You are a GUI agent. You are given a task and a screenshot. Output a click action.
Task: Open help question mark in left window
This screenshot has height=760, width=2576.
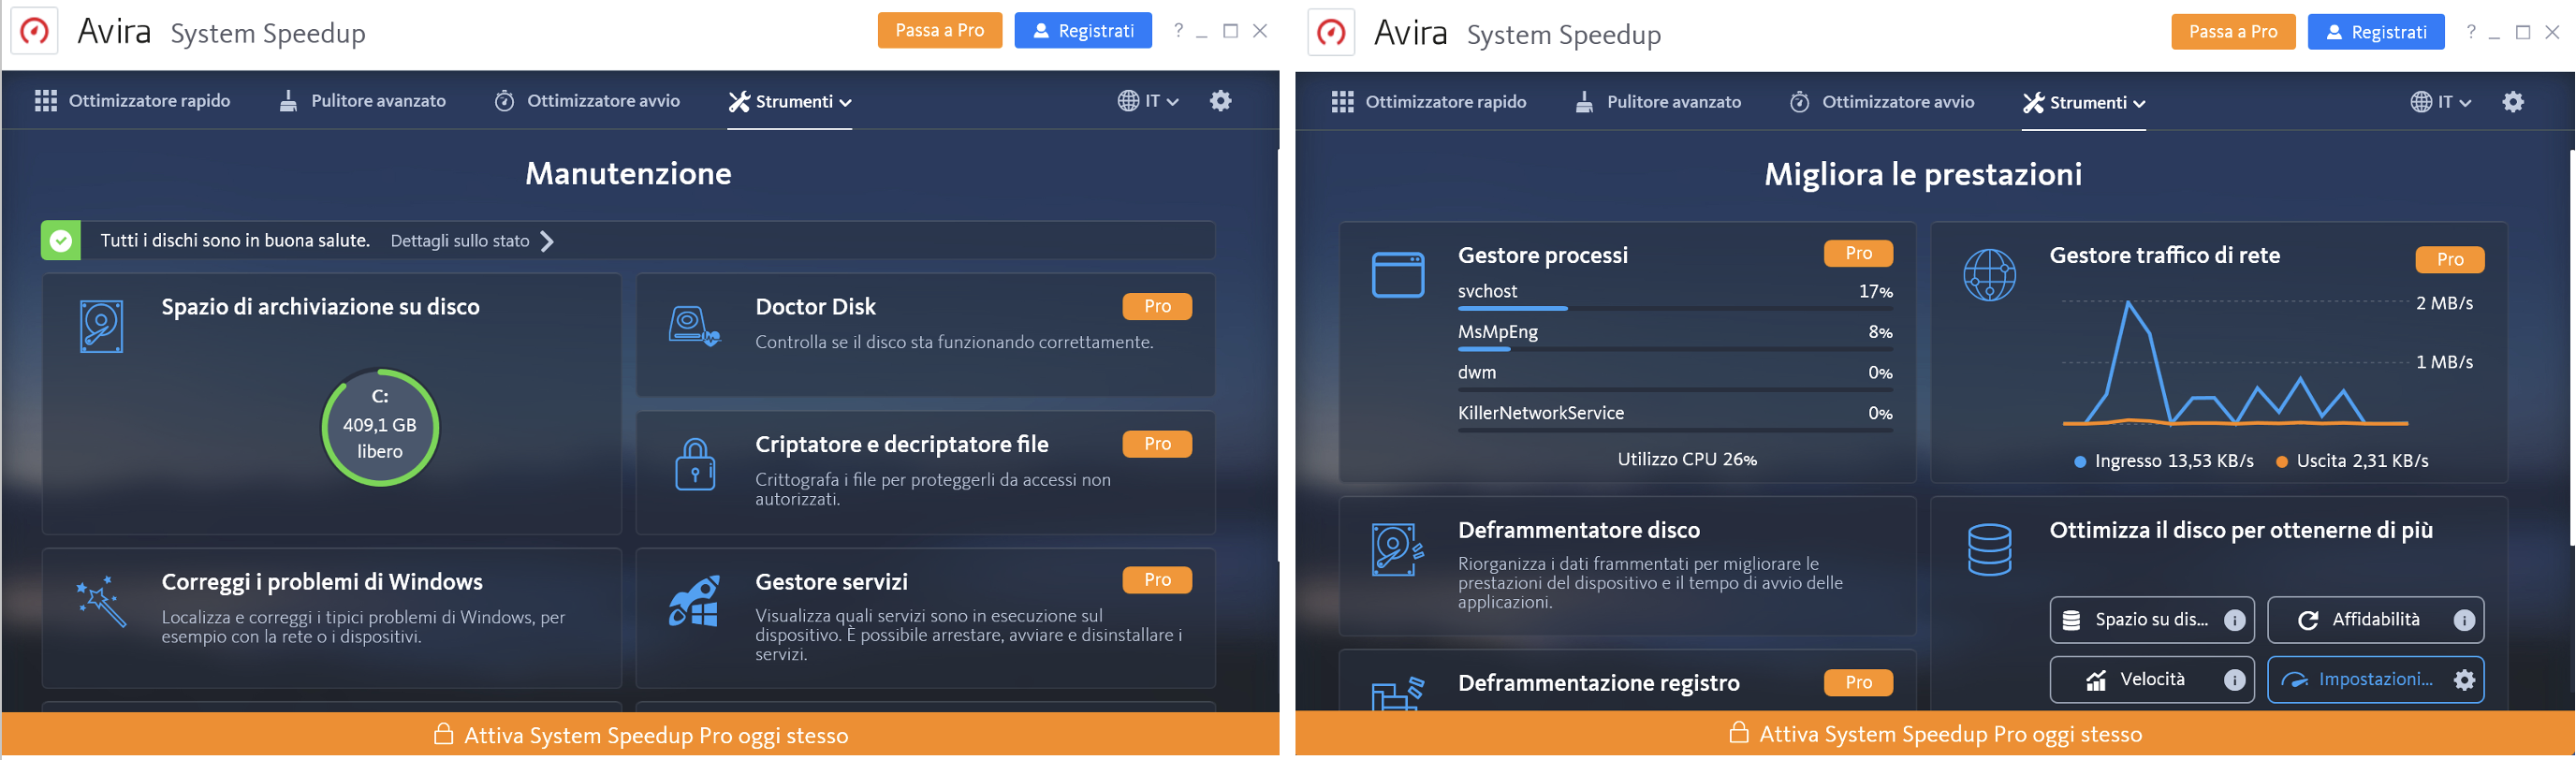(x=1178, y=31)
